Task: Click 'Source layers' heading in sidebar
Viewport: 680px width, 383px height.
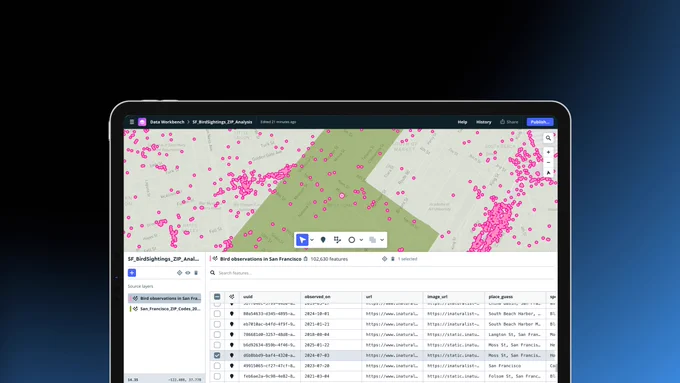Action: pyautogui.click(x=141, y=286)
